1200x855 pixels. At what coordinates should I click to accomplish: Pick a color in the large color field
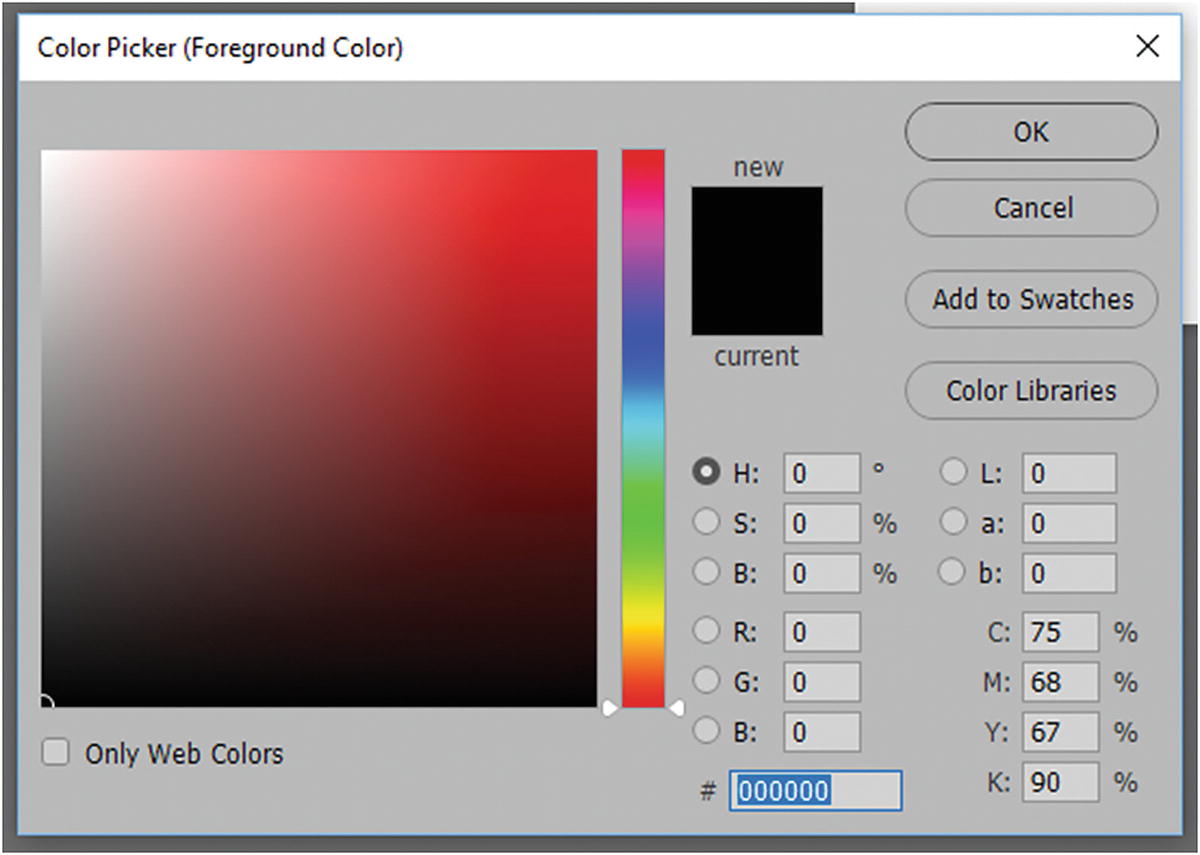[x=319, y=428]
